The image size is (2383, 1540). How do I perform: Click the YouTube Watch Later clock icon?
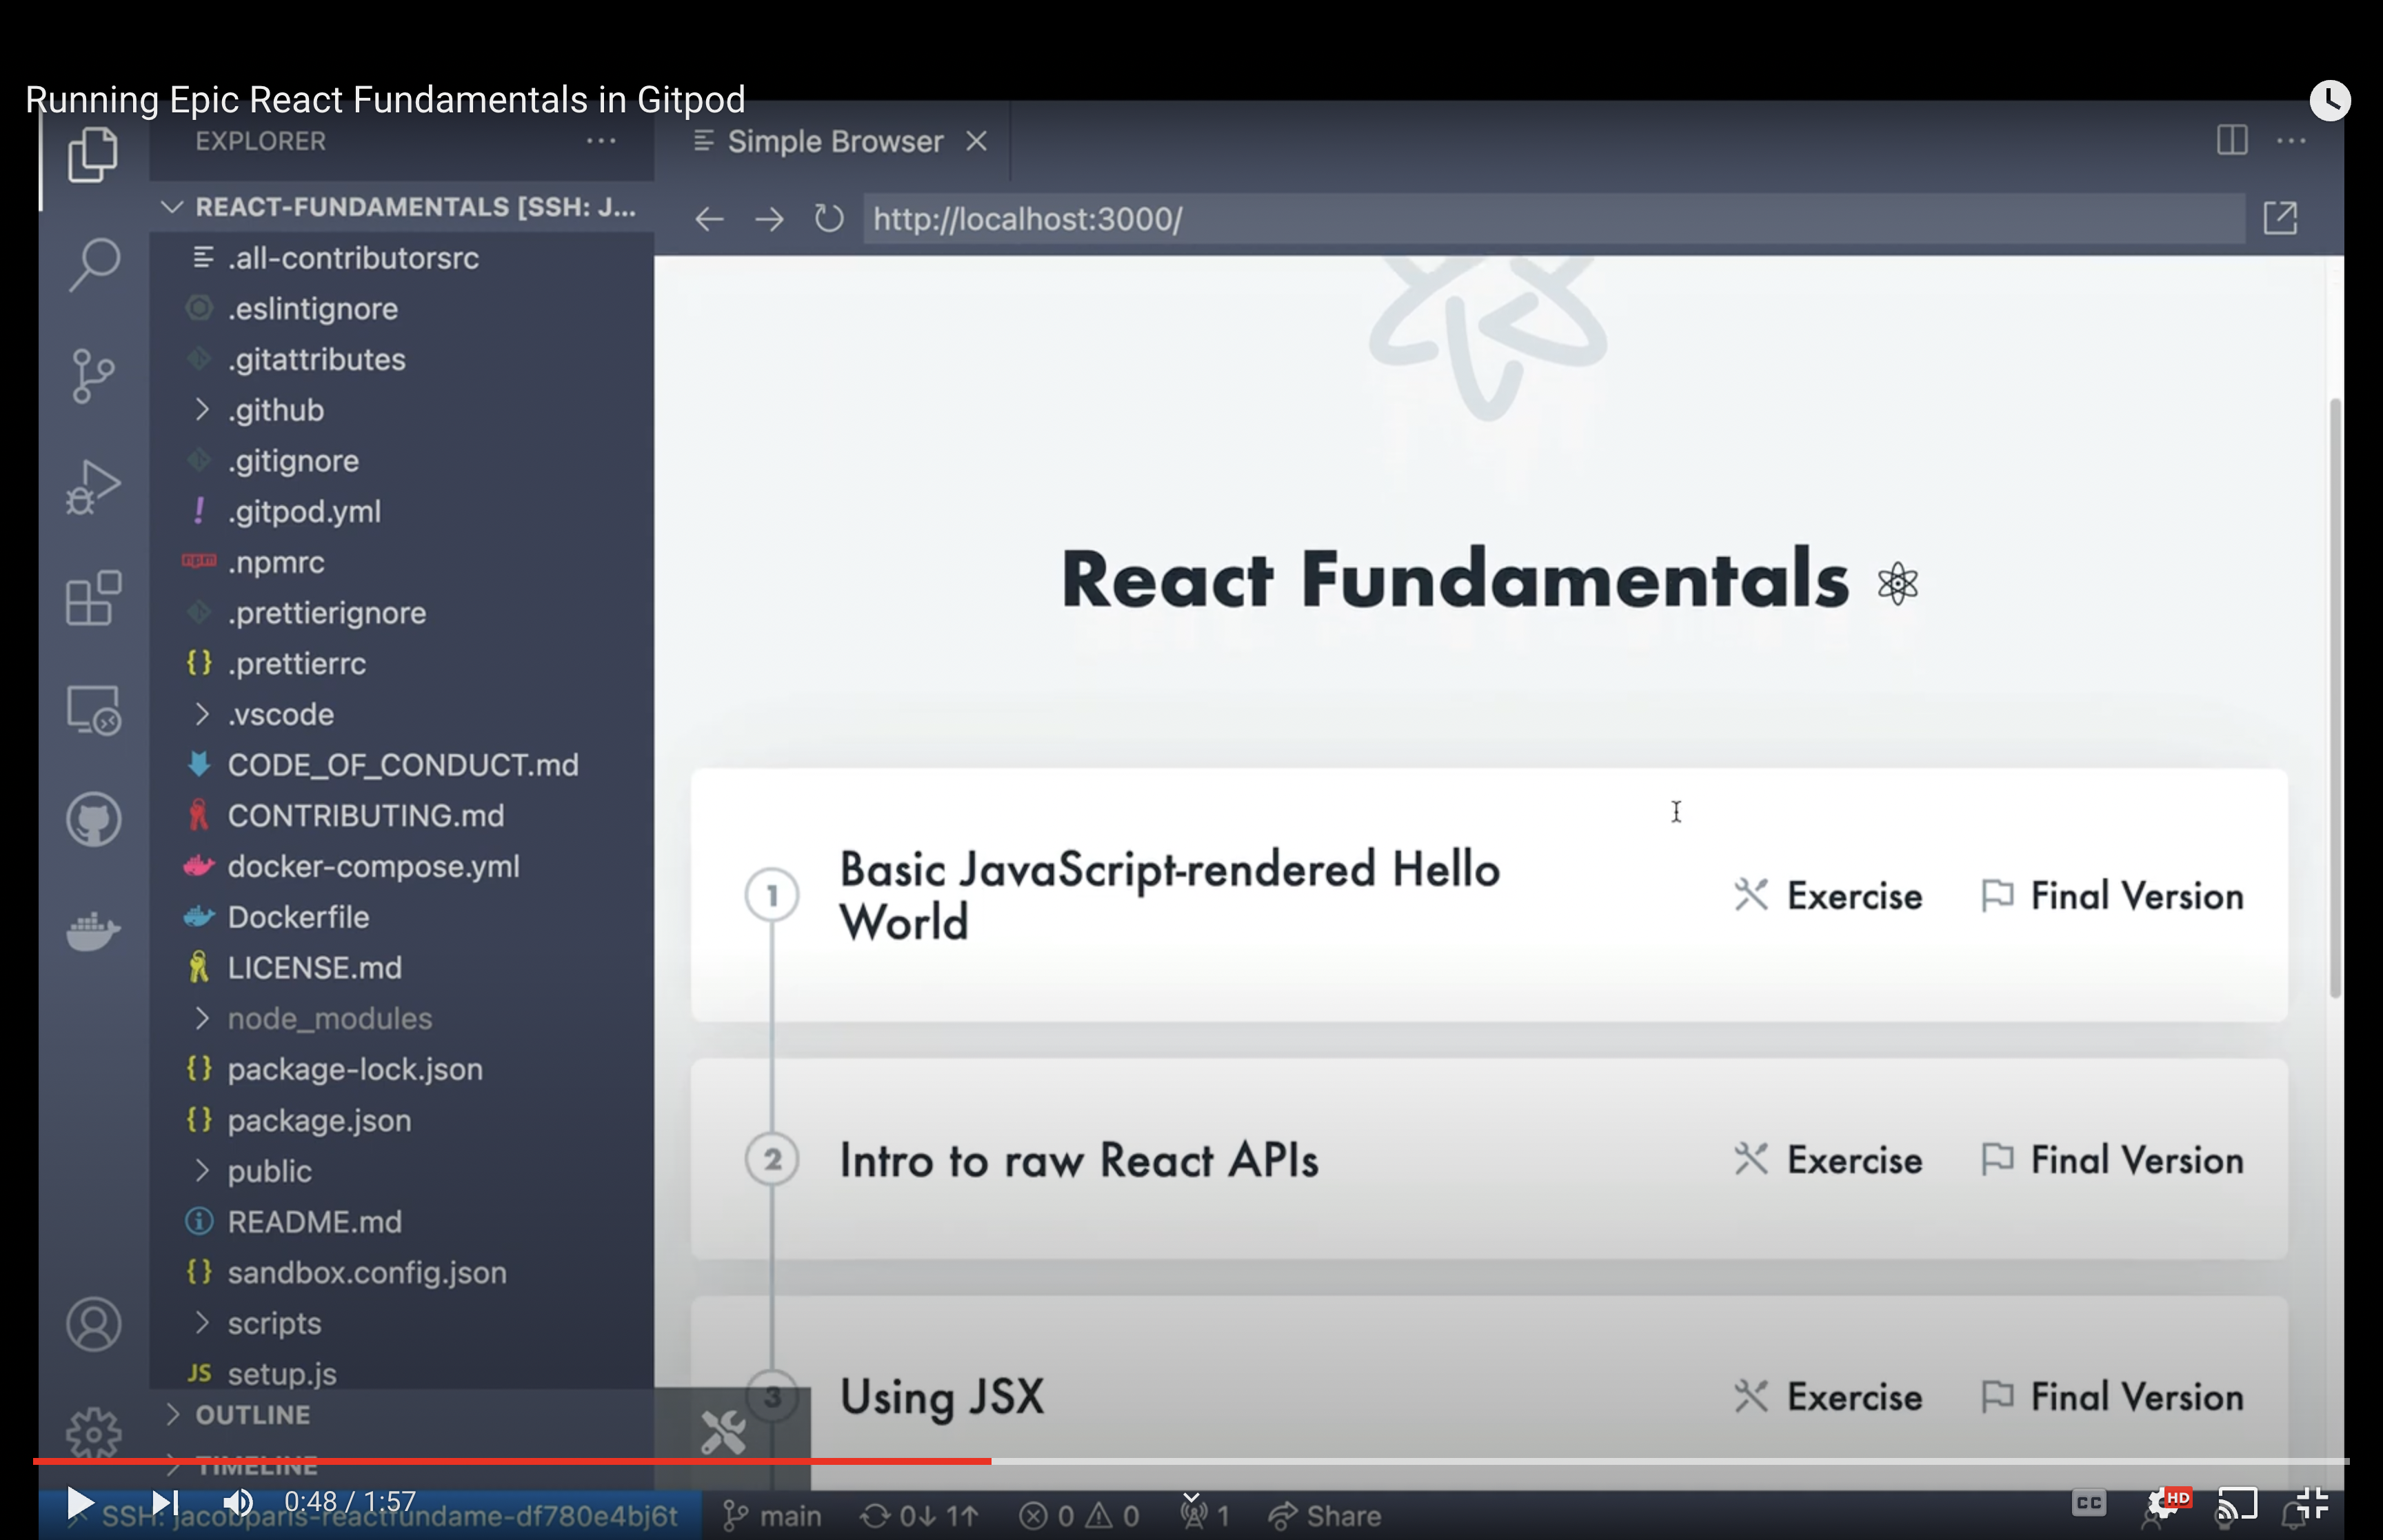pos(2329,100)
